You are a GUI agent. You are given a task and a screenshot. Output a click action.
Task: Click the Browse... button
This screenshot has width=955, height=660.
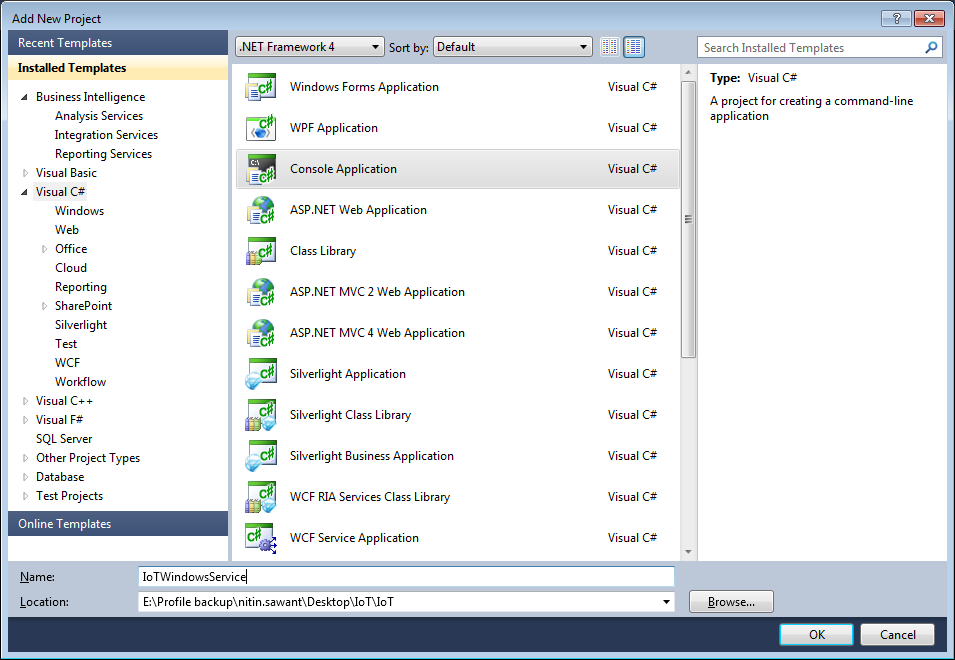[x=731, y=602]
